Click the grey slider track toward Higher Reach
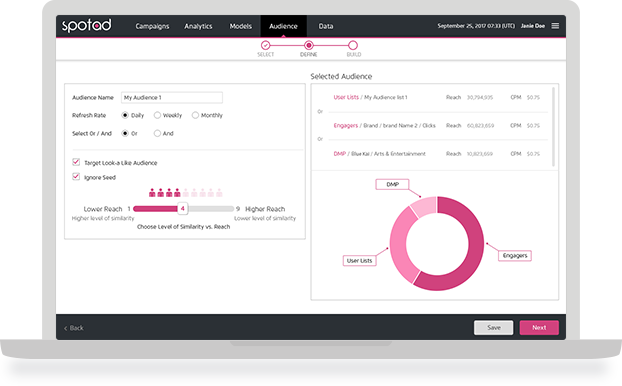The width and height of the screenshot is (622, 386). [211, 209]
